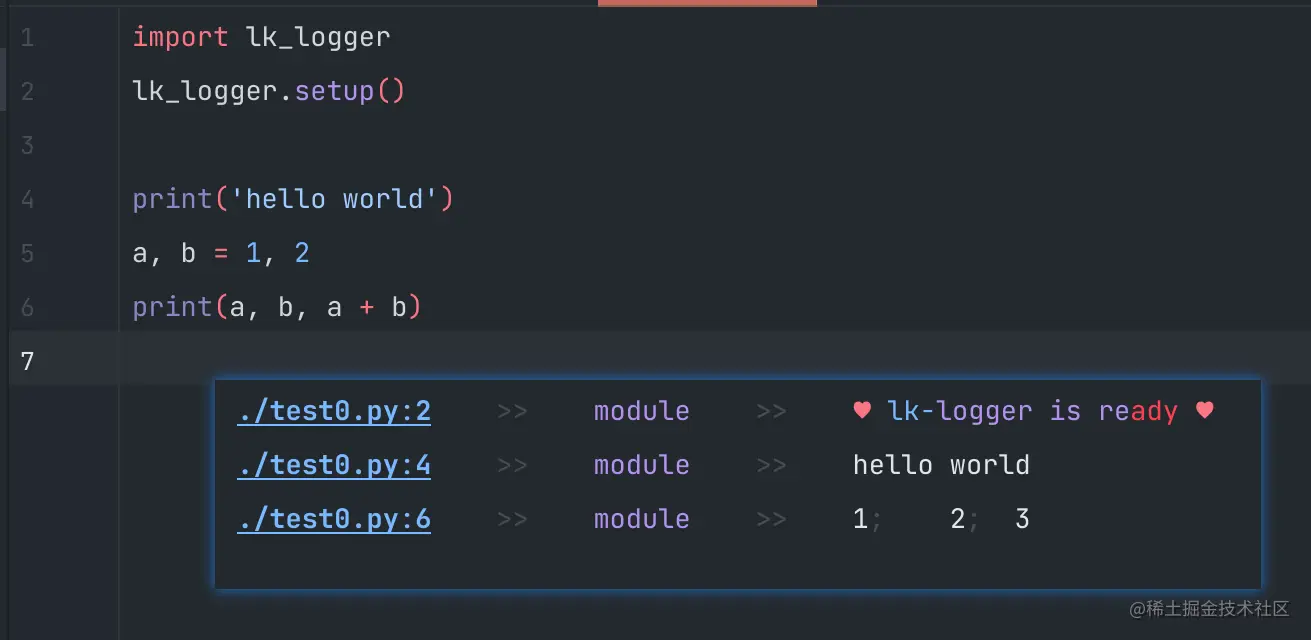Image resolution: width=1311 pixels, height=640 pixels.
Task: Click the number 2 on line 5
Action: tap(302, 254)
